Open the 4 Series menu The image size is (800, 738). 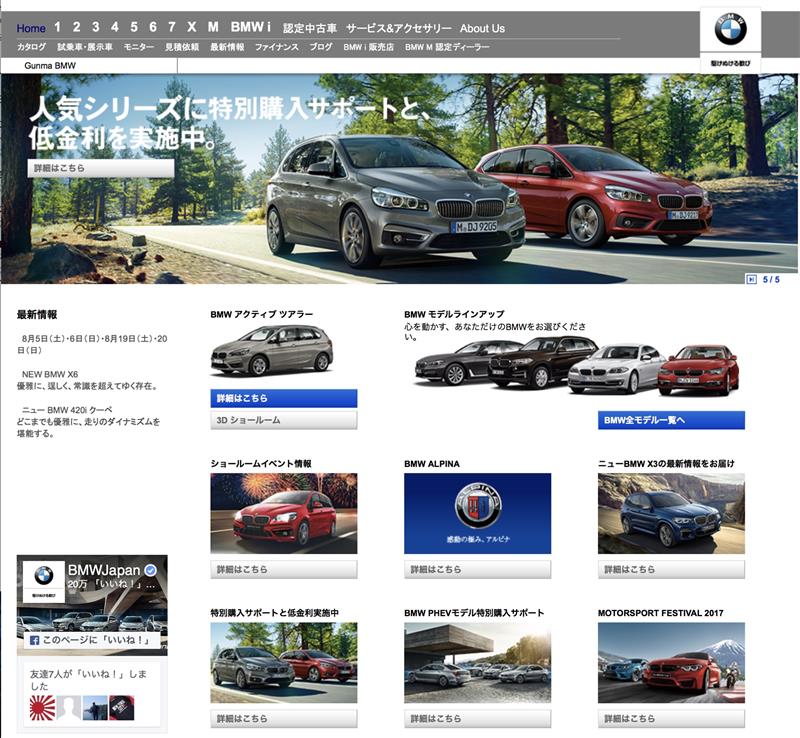[115, 27]
